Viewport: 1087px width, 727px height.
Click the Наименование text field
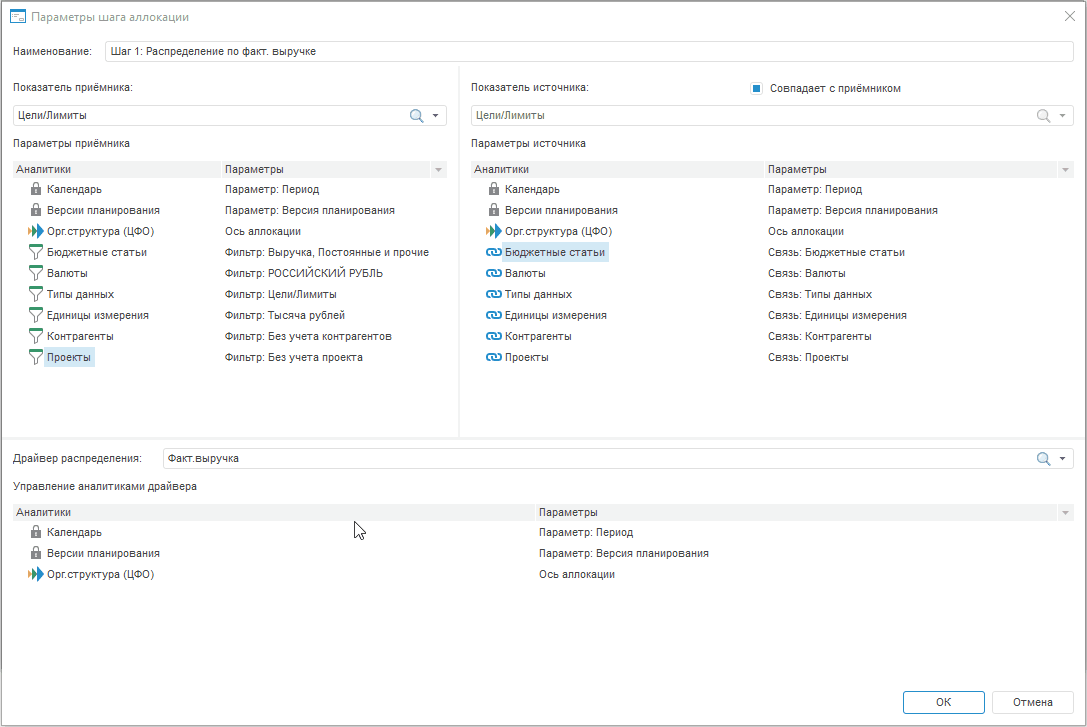[588, 51]
